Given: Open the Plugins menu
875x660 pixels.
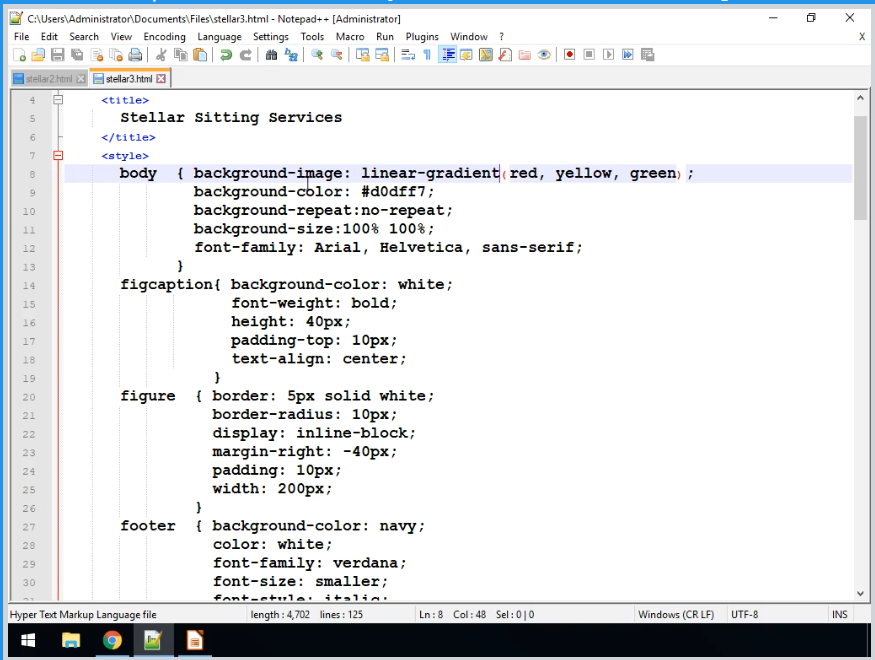Looking at the screenshot, I should (x=422, y=37).
